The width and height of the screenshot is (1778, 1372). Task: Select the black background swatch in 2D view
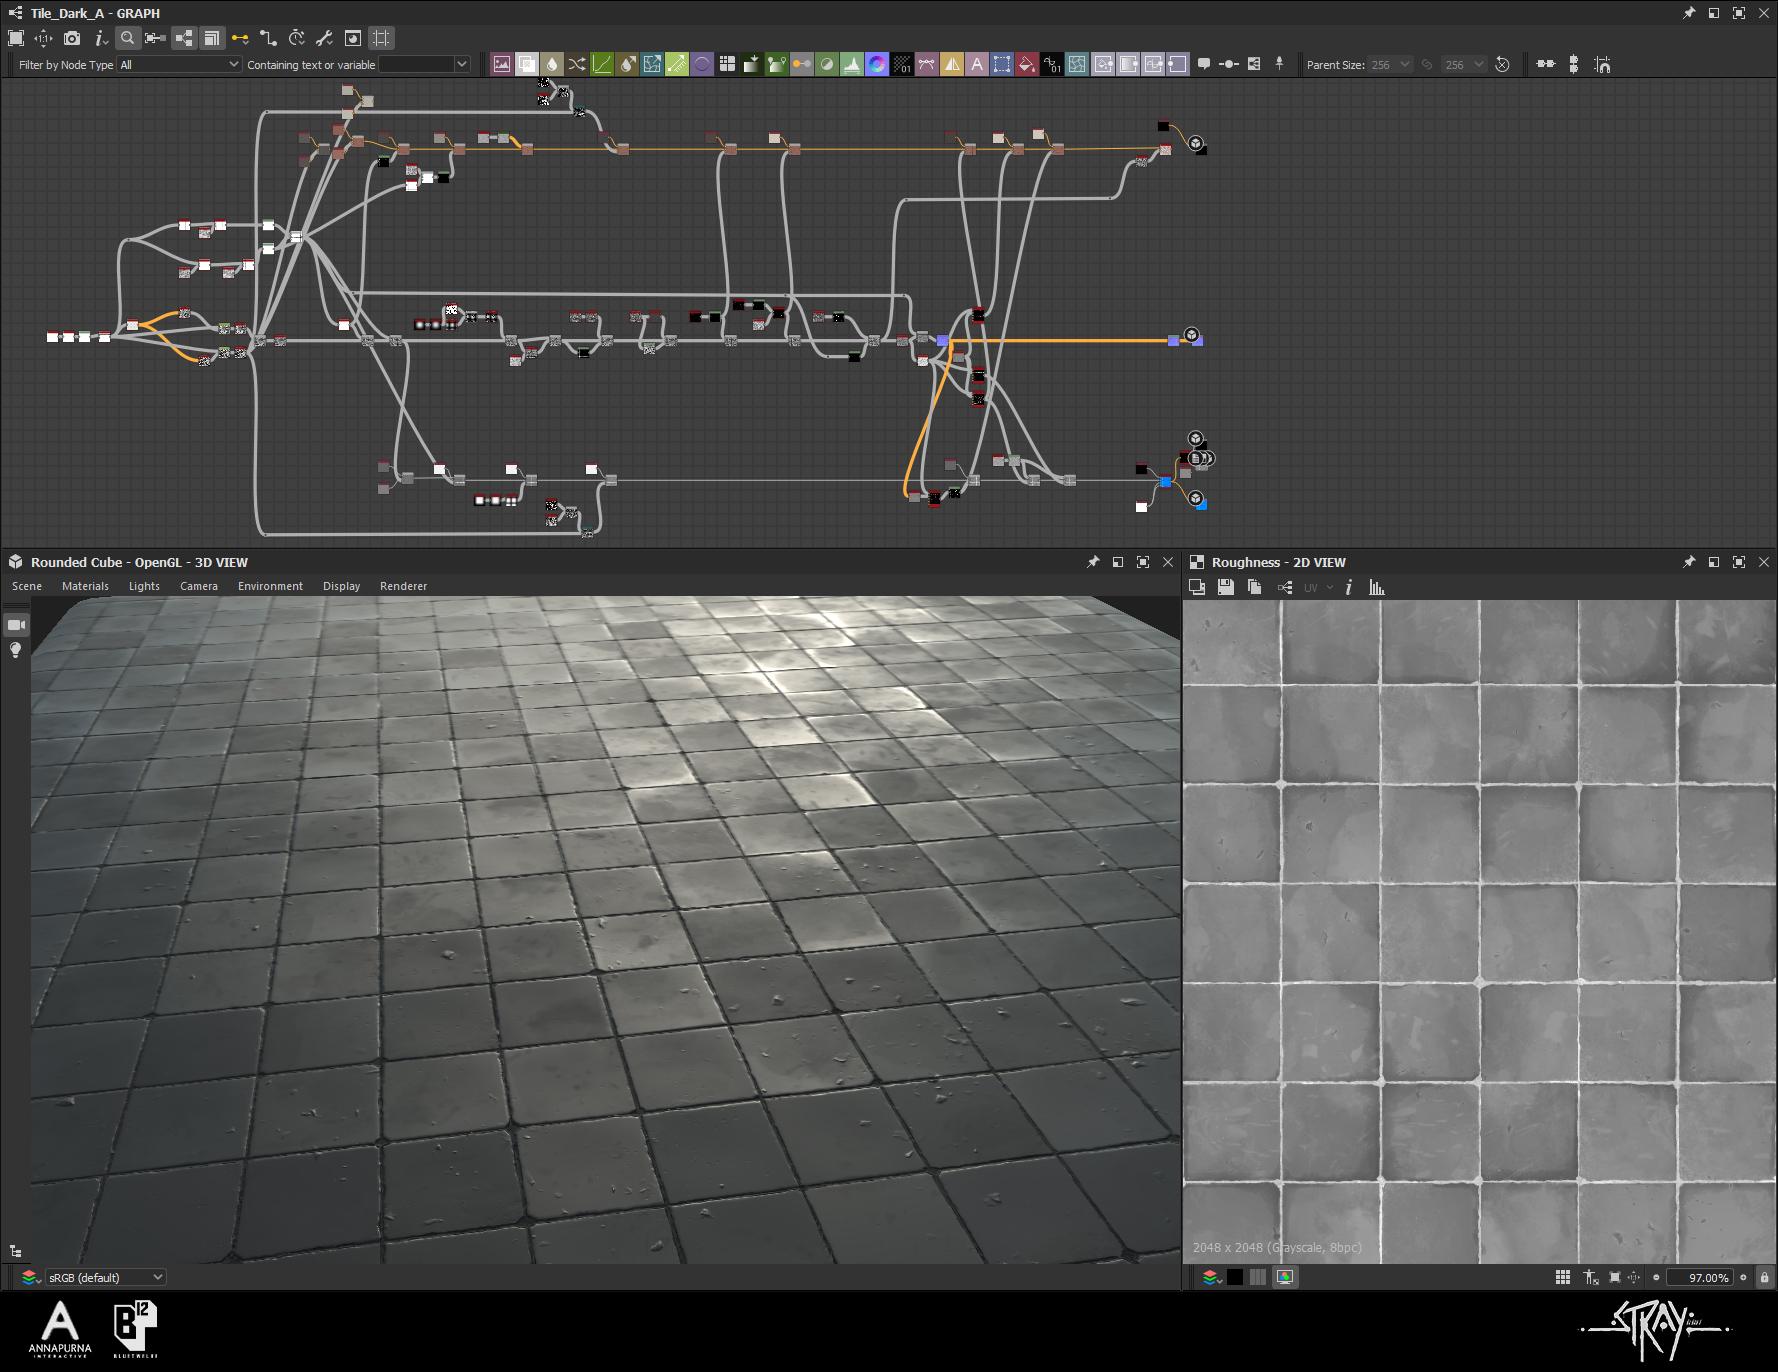pos(1235,1277)
